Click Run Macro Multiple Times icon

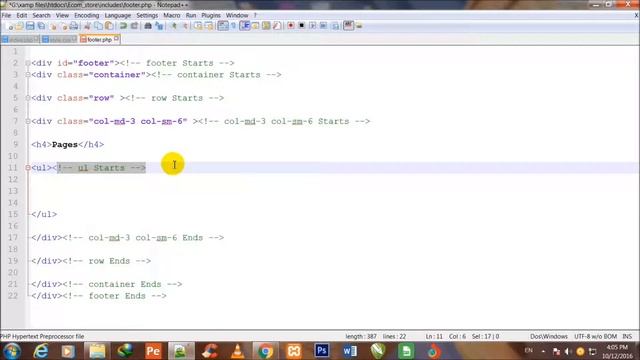pos(323,26)
